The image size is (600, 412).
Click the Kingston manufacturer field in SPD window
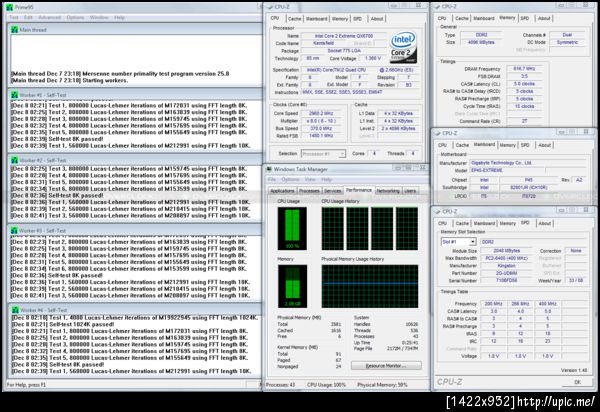pos(506,265)
